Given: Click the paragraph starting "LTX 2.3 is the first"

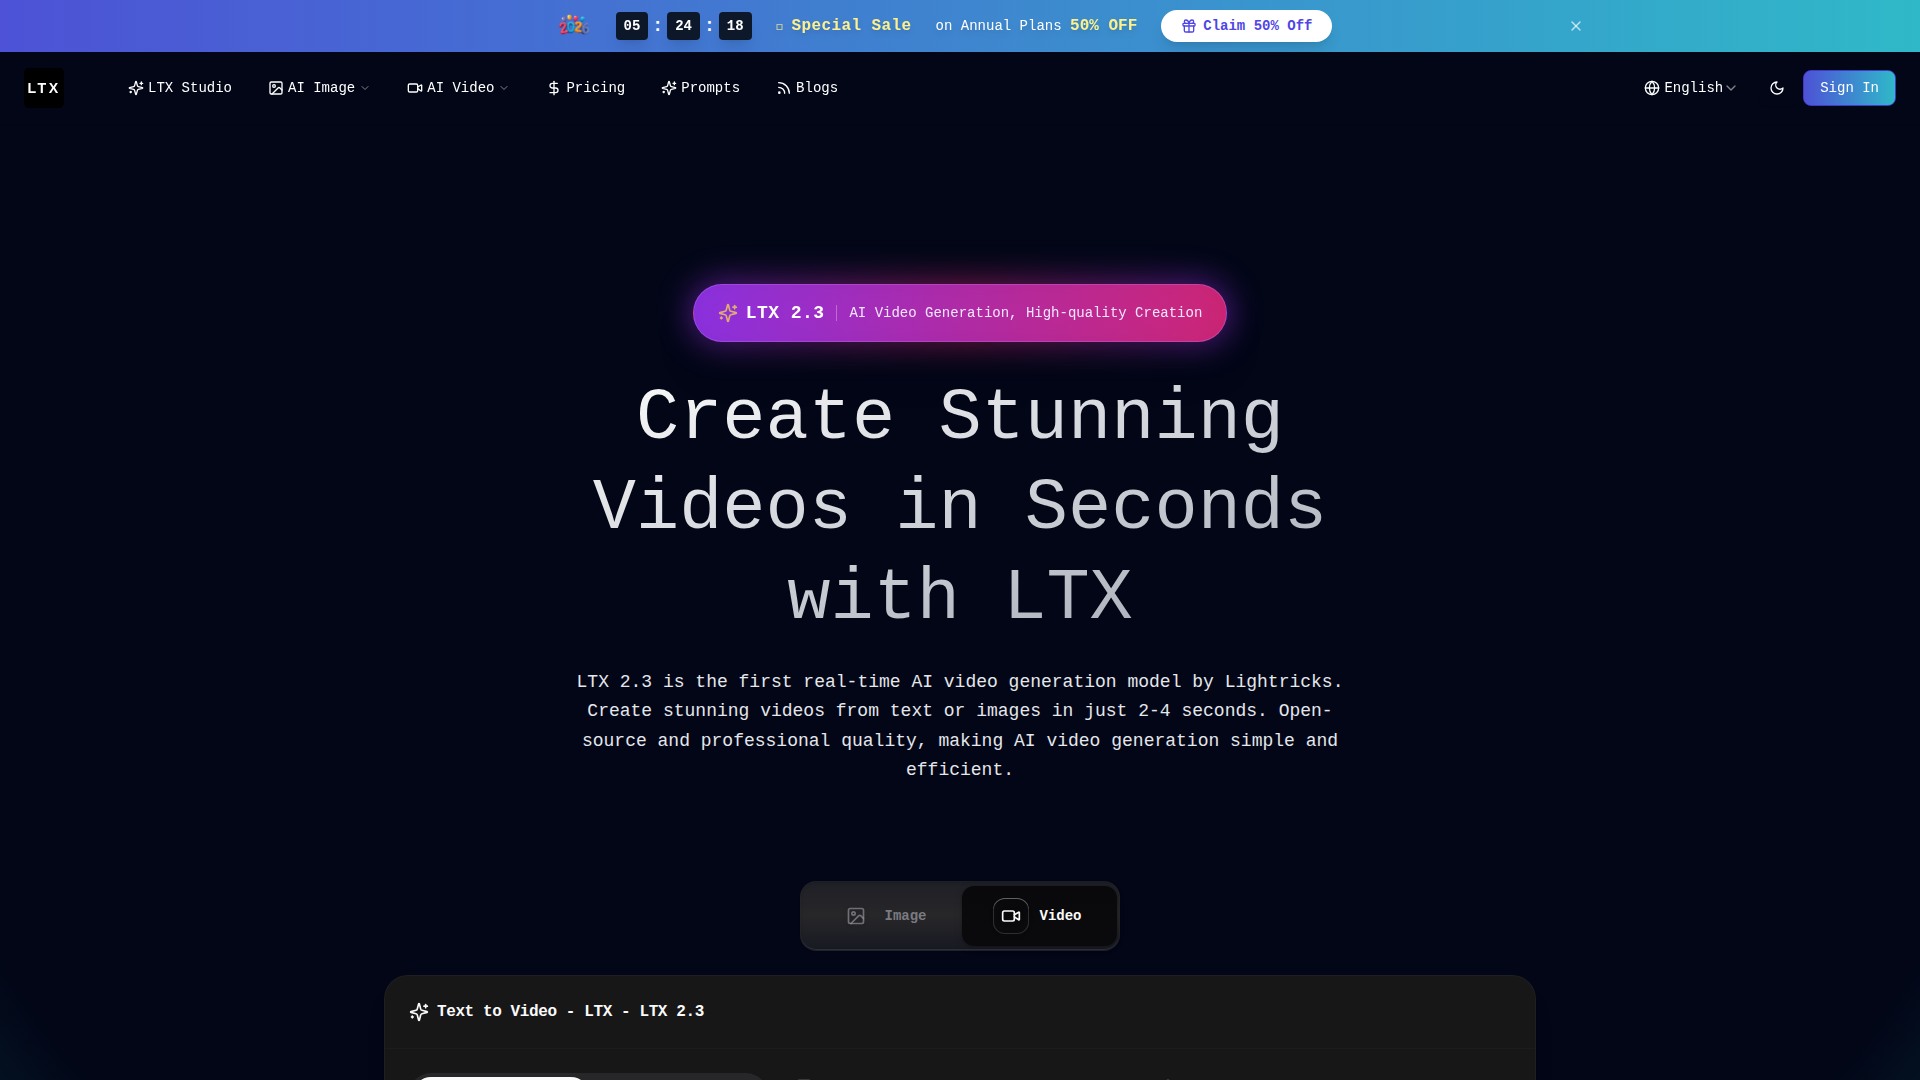Looking at the screenshot, I should pyautogui.click(x=960, y=726).
